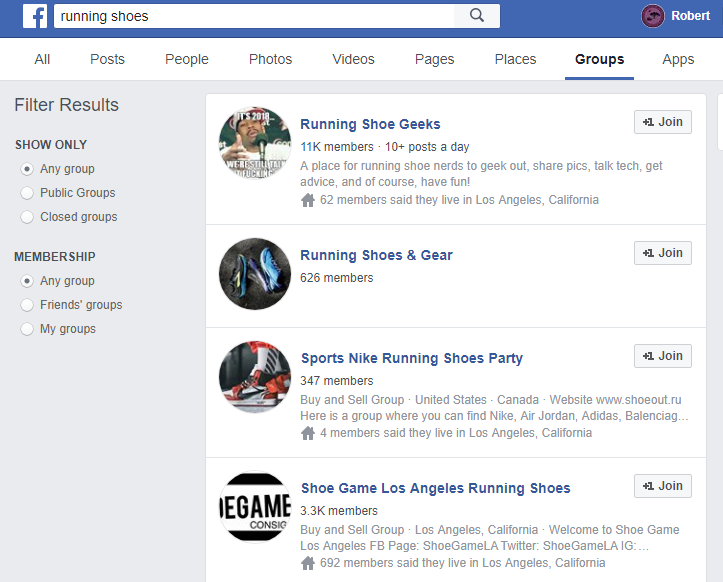Open Running Shoe Geeks group picture
Image resolution: width=723 pixels, height=582 pixels.
[x=255, y=143]
